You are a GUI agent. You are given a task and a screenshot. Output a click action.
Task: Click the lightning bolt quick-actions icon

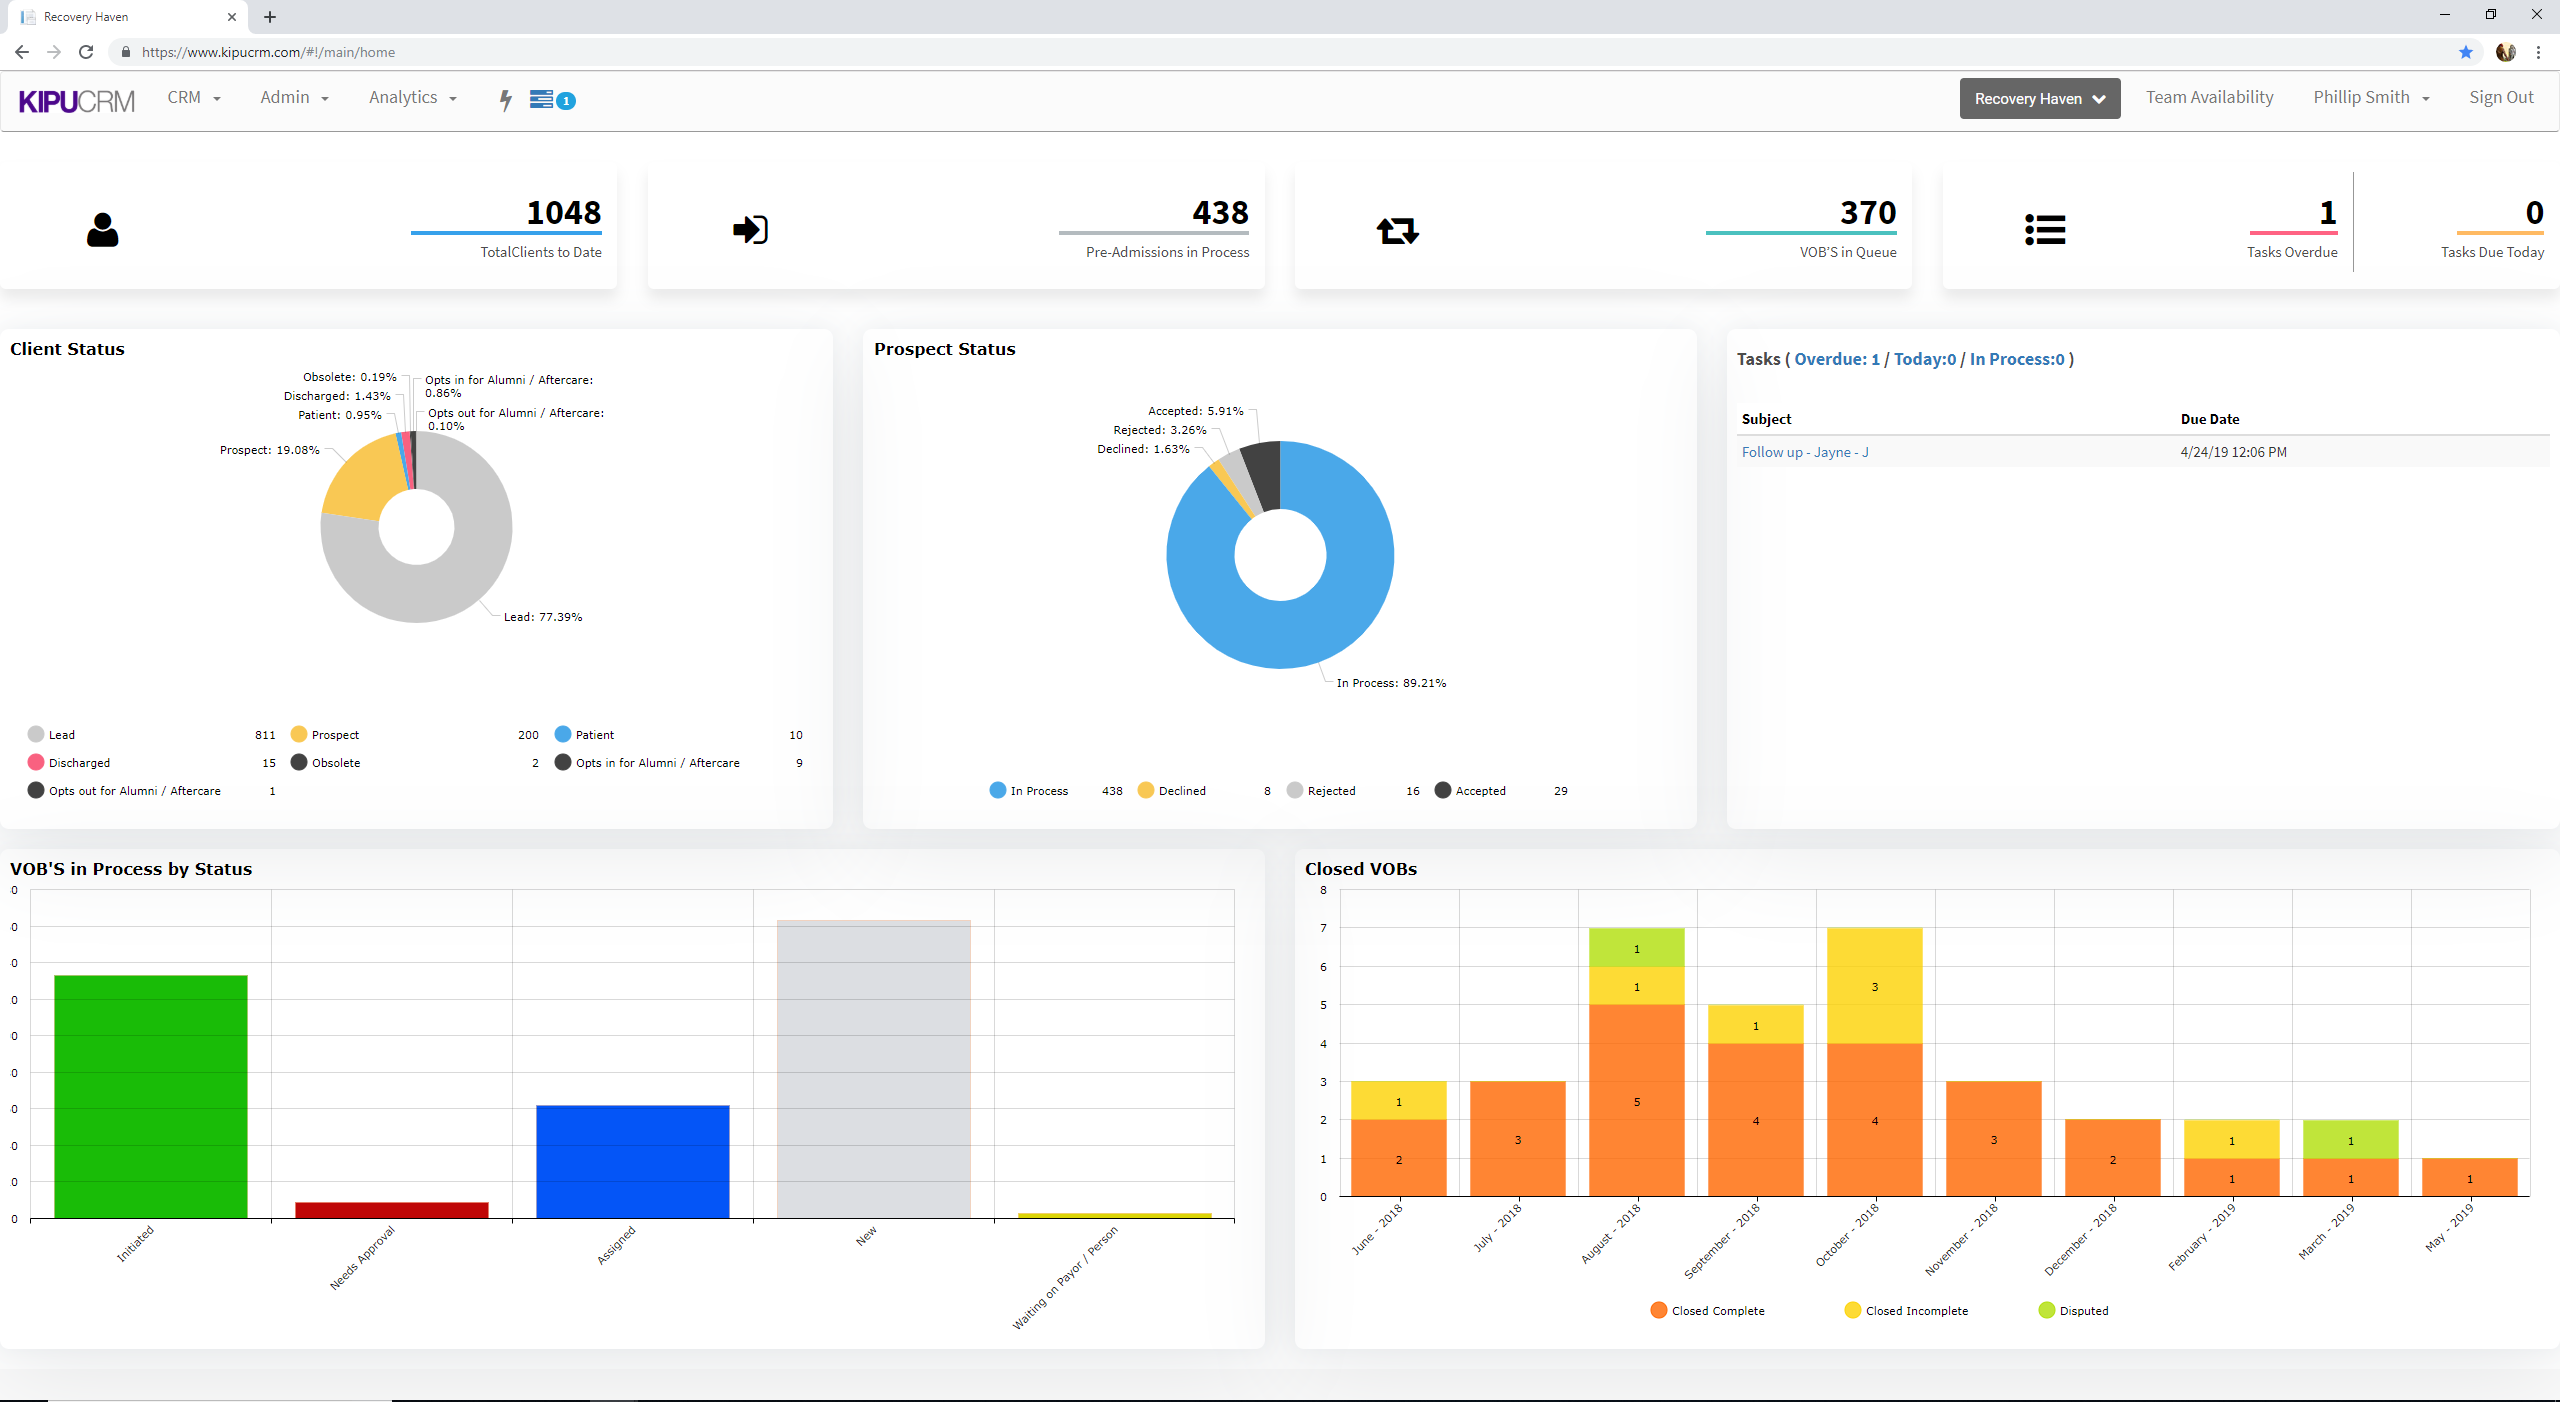tap(505, 99)
